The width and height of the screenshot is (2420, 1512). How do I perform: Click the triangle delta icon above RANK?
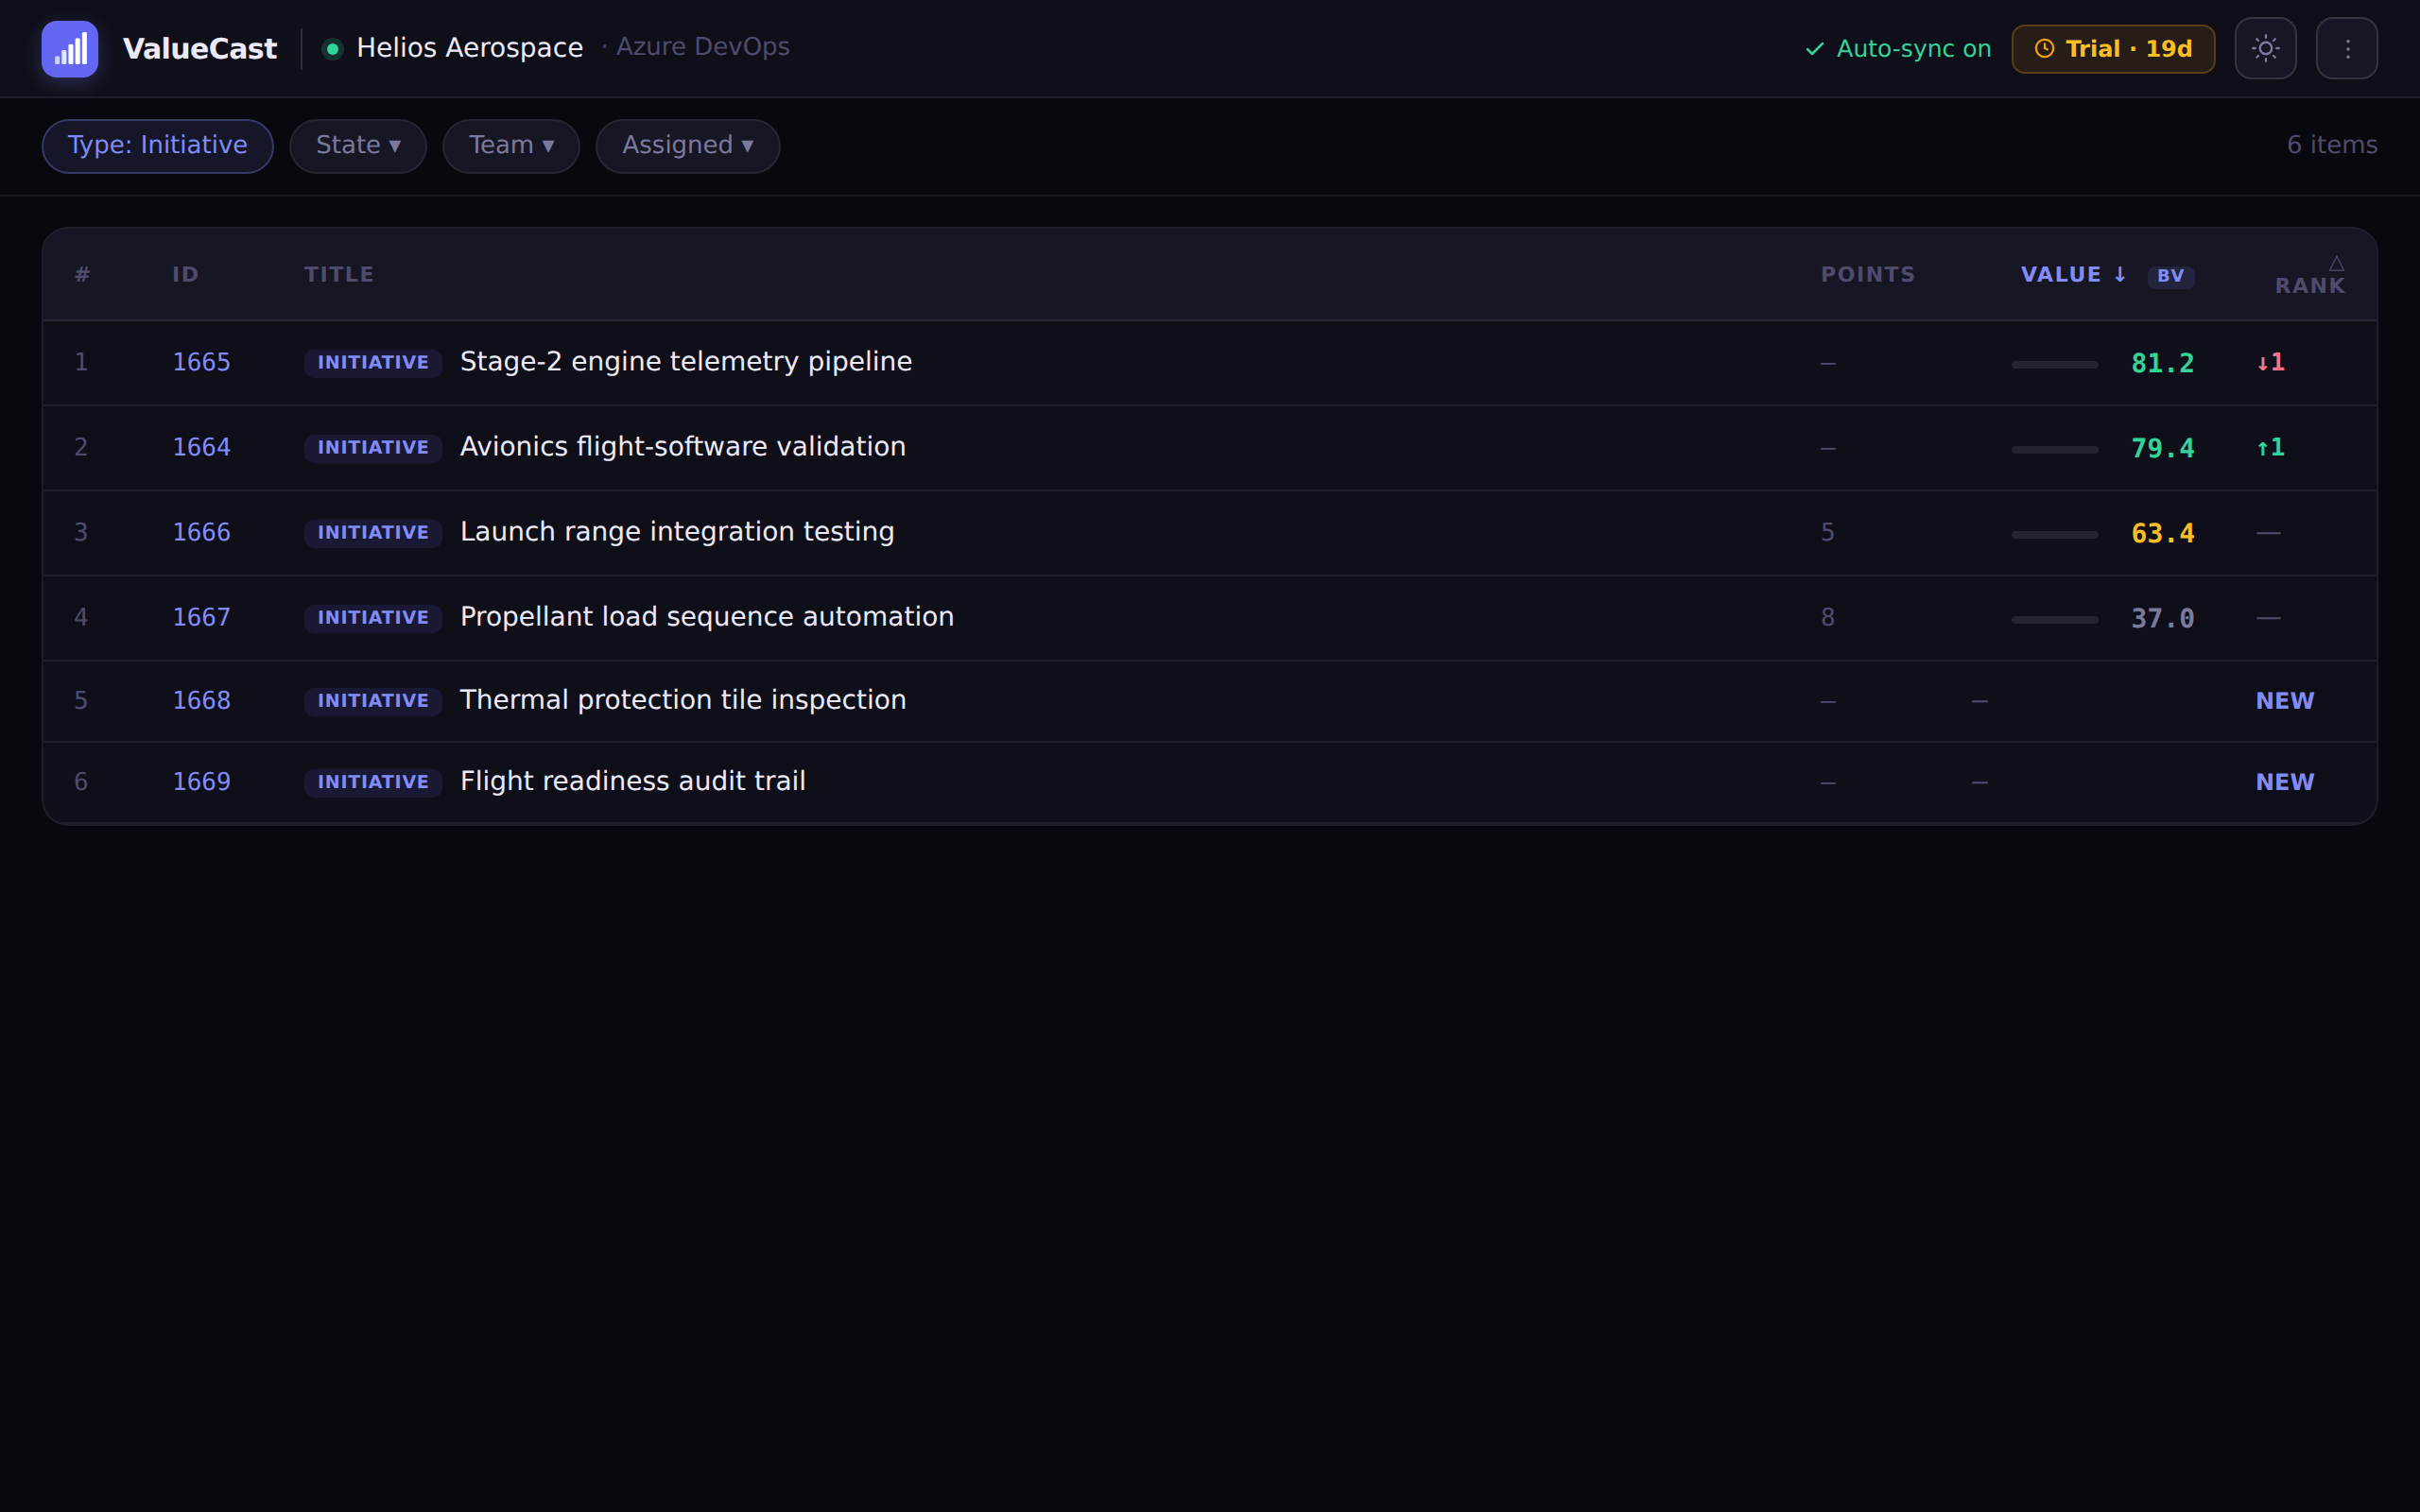[2336, 264]
